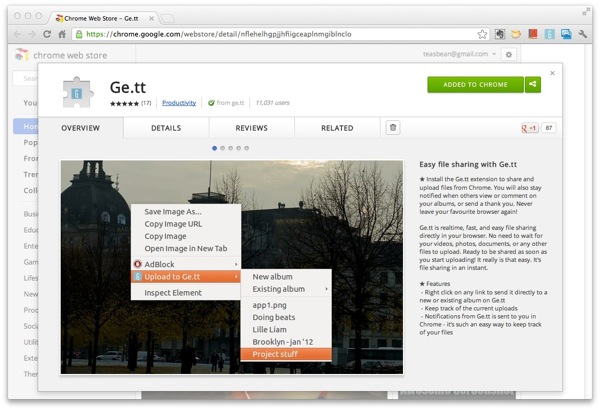Select the first screenshot carousel dot
The height and width of the screenshot is (410, 600).
(x=214, y=148)
